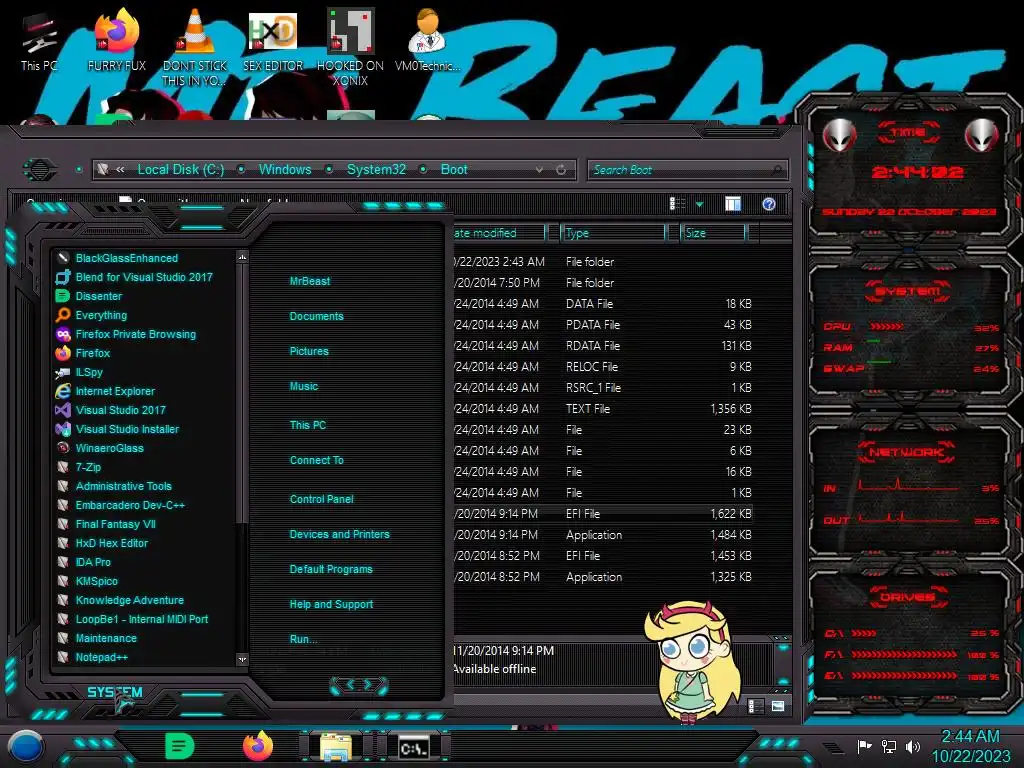Click the change view icon in Explorer

[677, 204]
